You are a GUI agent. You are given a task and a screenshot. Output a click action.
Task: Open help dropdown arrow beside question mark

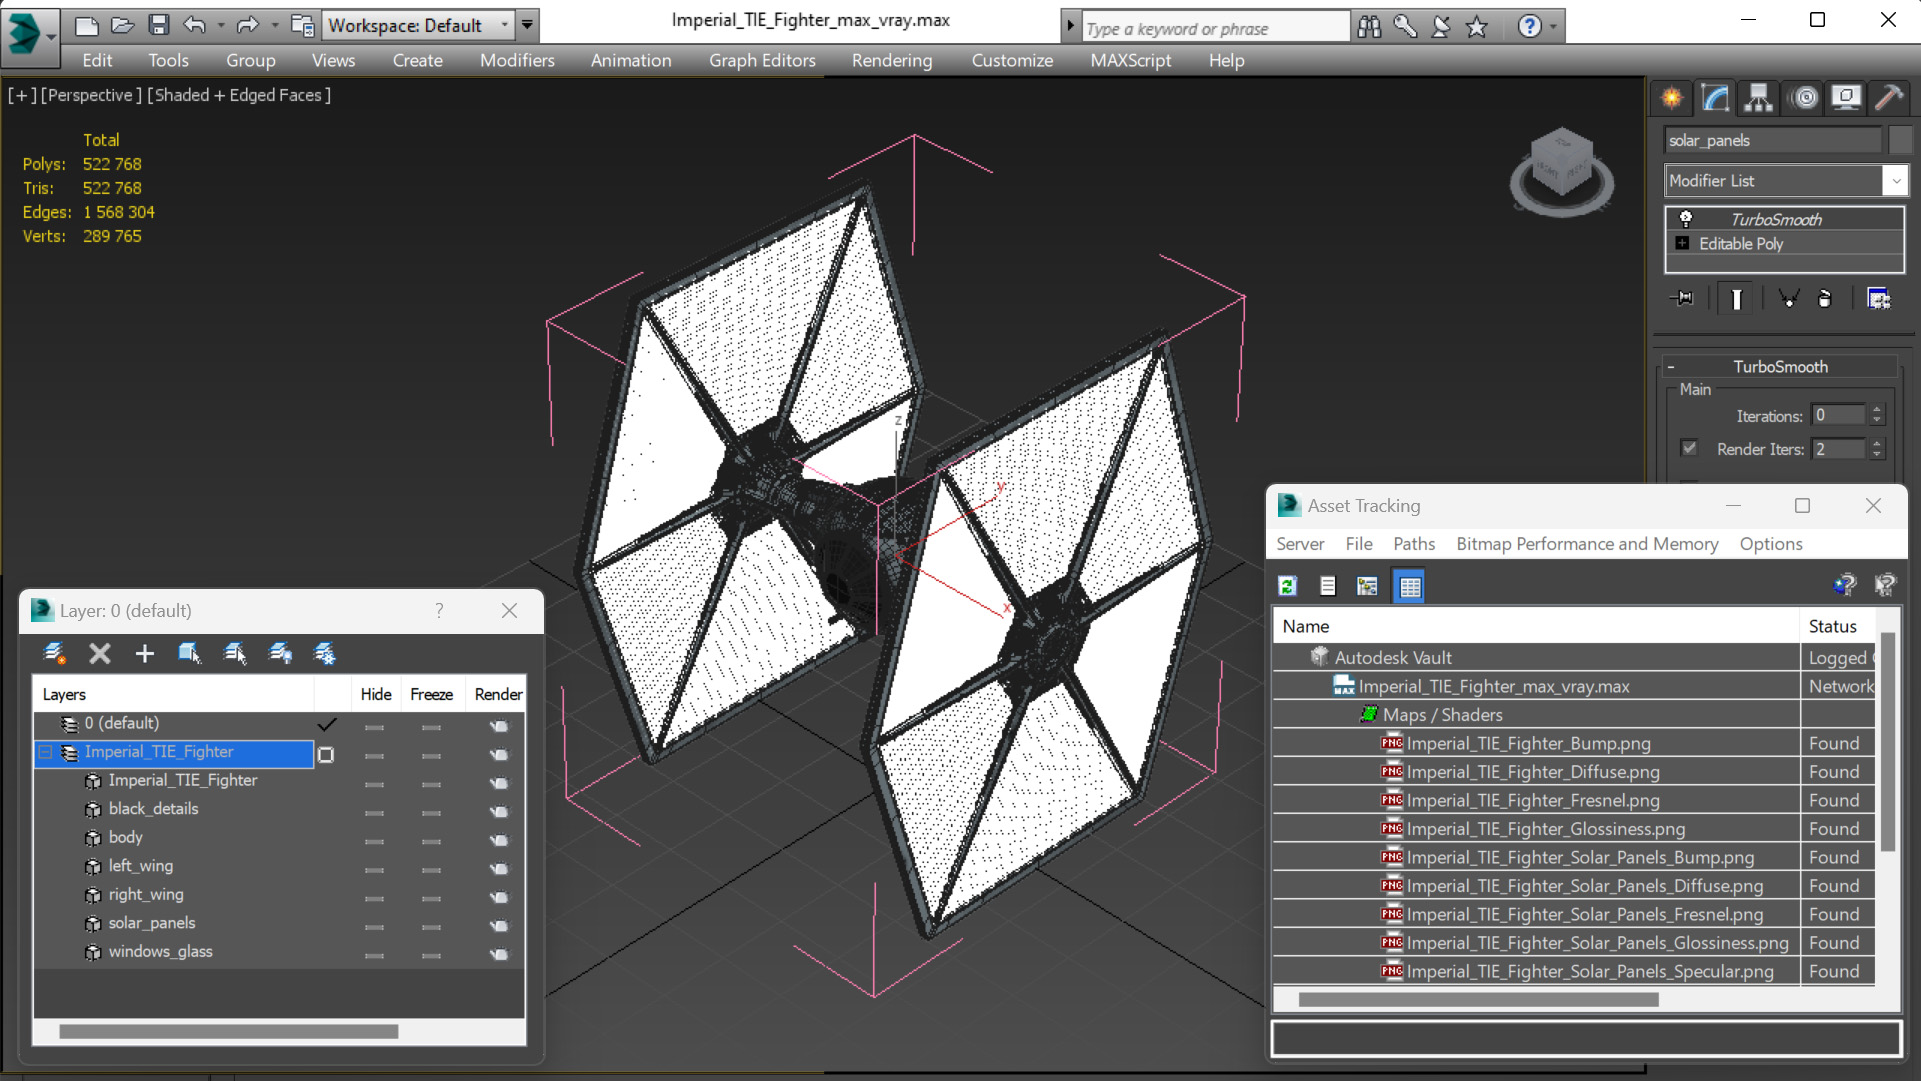(x=1553, y=27)
